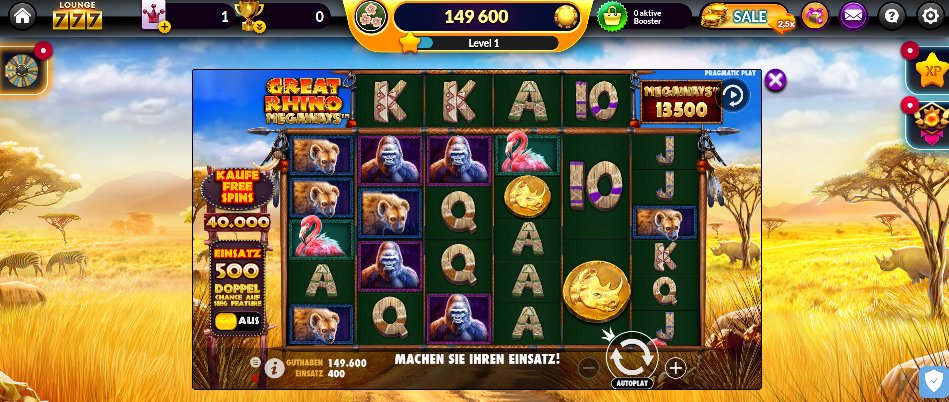Open the Lounge 777 logo
The height and width of the screenshot is (402, 949).
click(77, 16)
